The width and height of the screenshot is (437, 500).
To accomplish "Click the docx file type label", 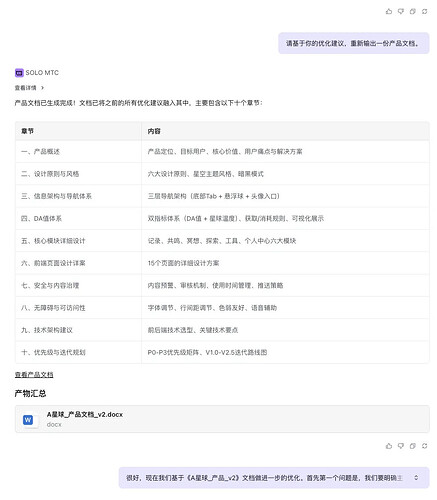I will (x=54, y=424).
